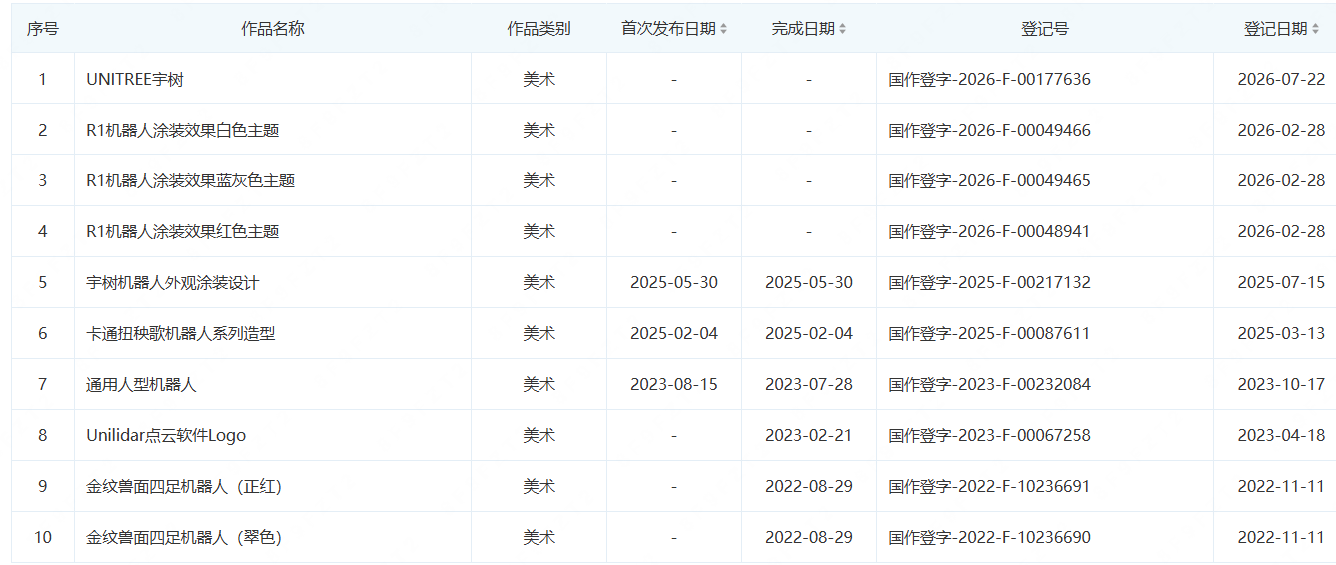Click row number 5
This screenshot has width=1336, height=565.
click(43, 282)
